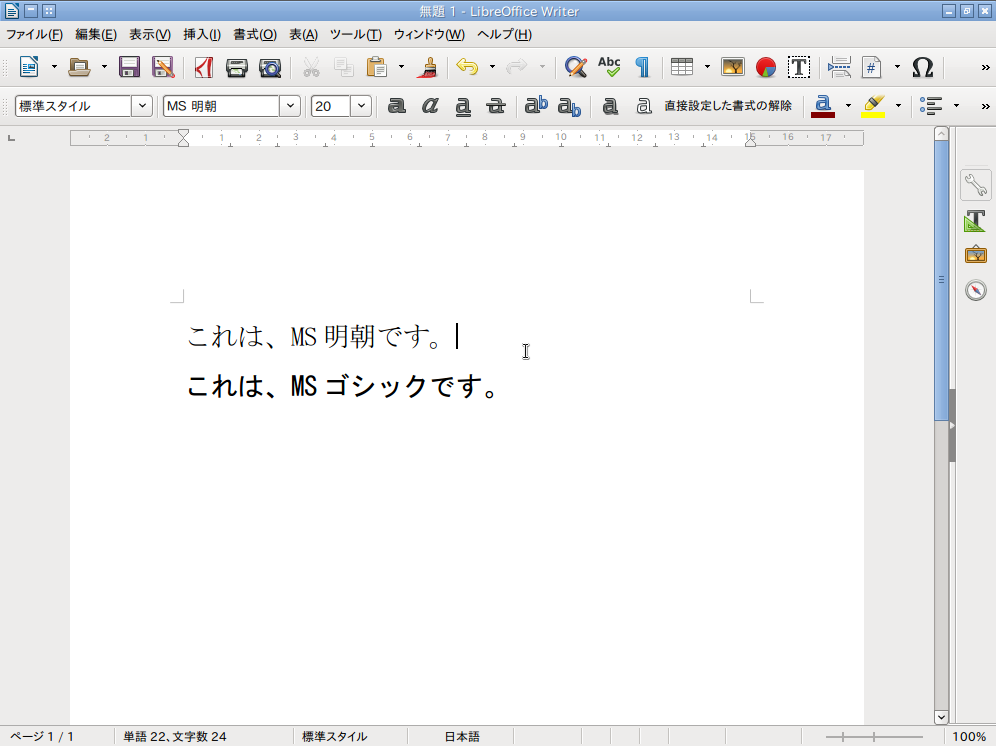Toggle Underline formatting
The image size is (996, 746).
point(463,107)
